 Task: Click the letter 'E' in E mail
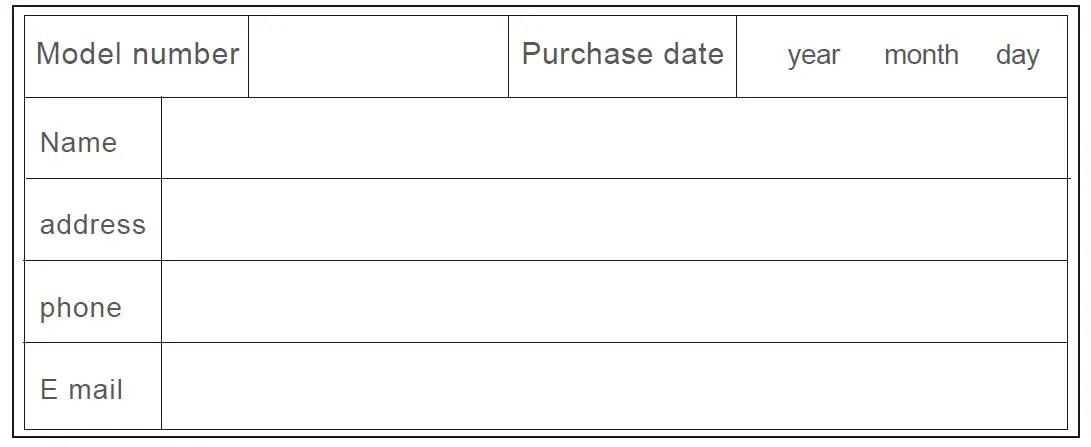[49, 389]
